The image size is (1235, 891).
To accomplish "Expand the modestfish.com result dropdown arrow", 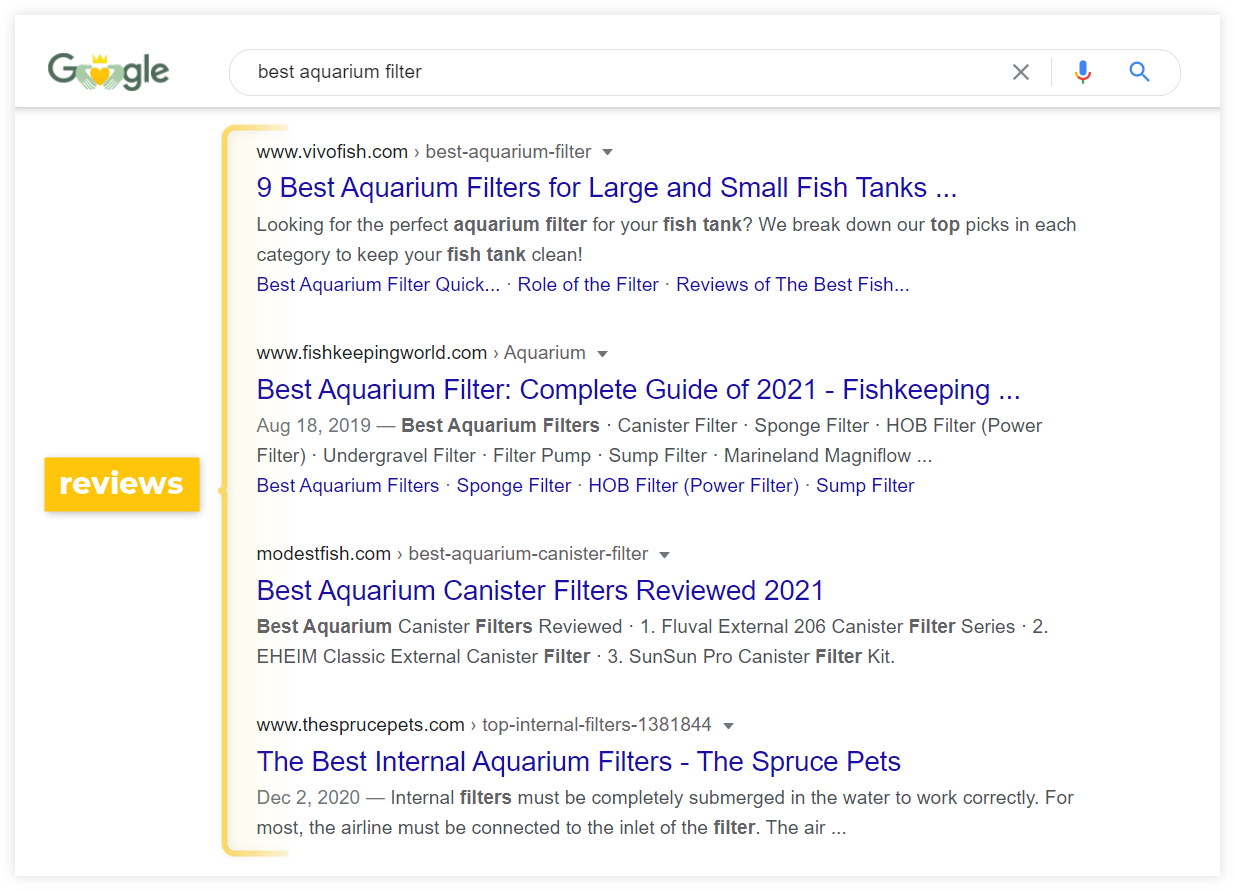I will [x=664, y=555].
